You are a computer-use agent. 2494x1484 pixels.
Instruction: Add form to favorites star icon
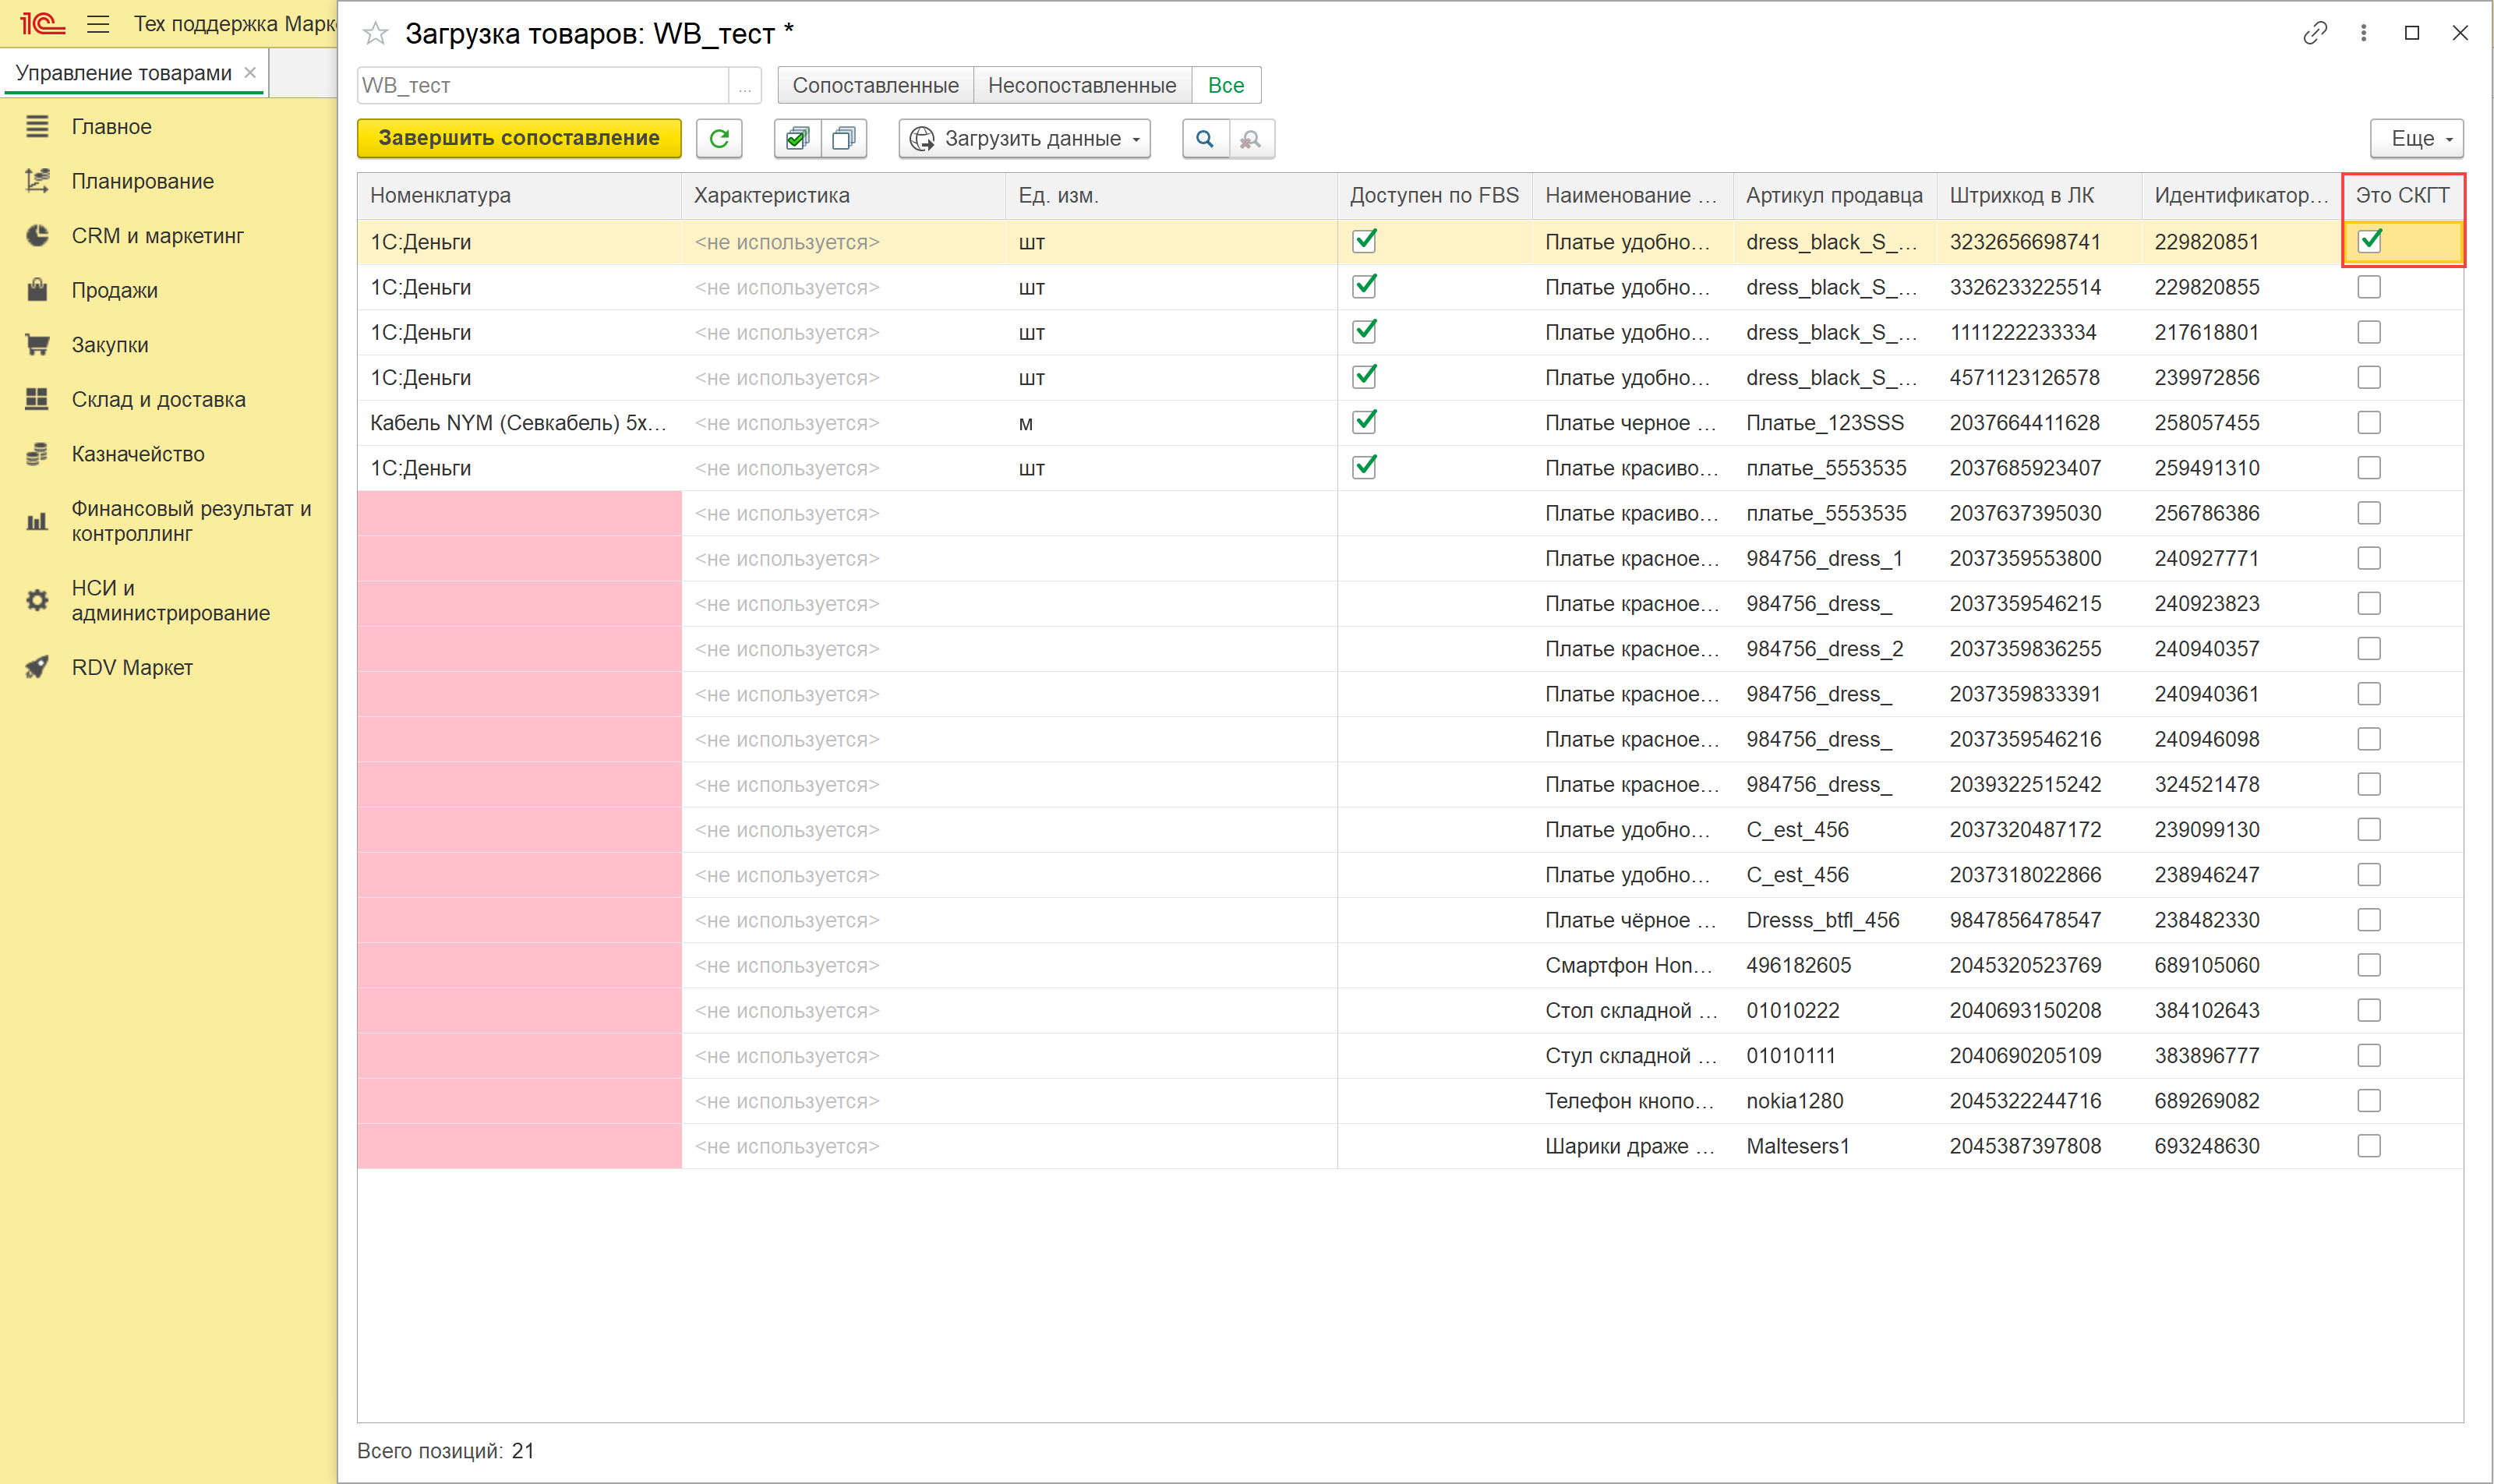pos(375,34)
